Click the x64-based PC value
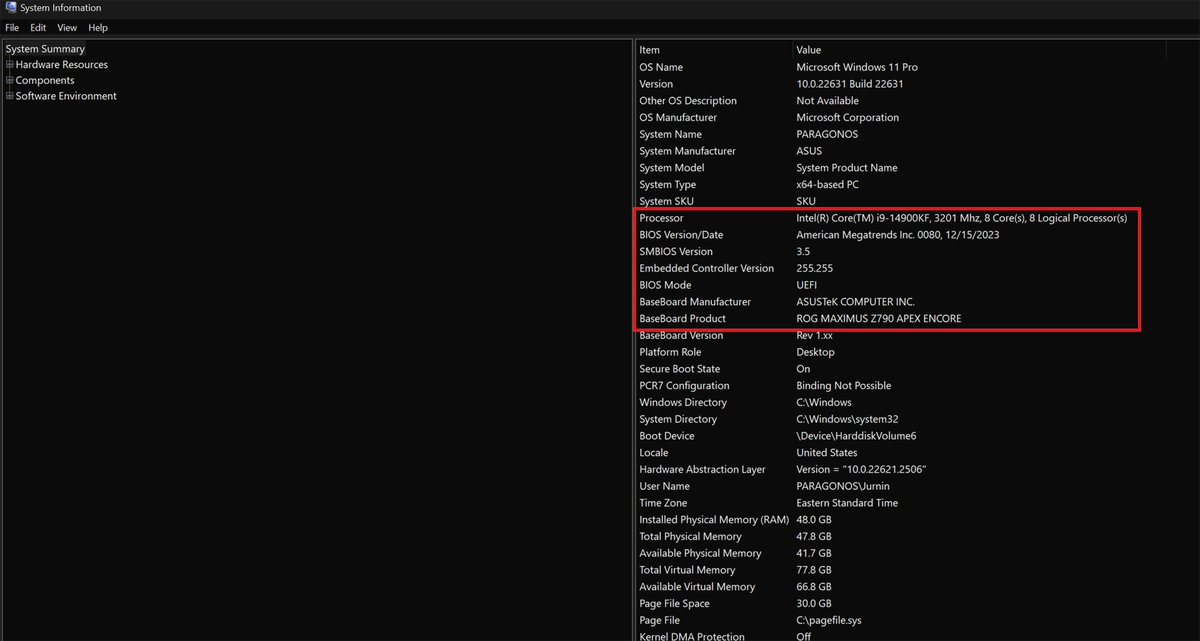 tap(827, 185)
